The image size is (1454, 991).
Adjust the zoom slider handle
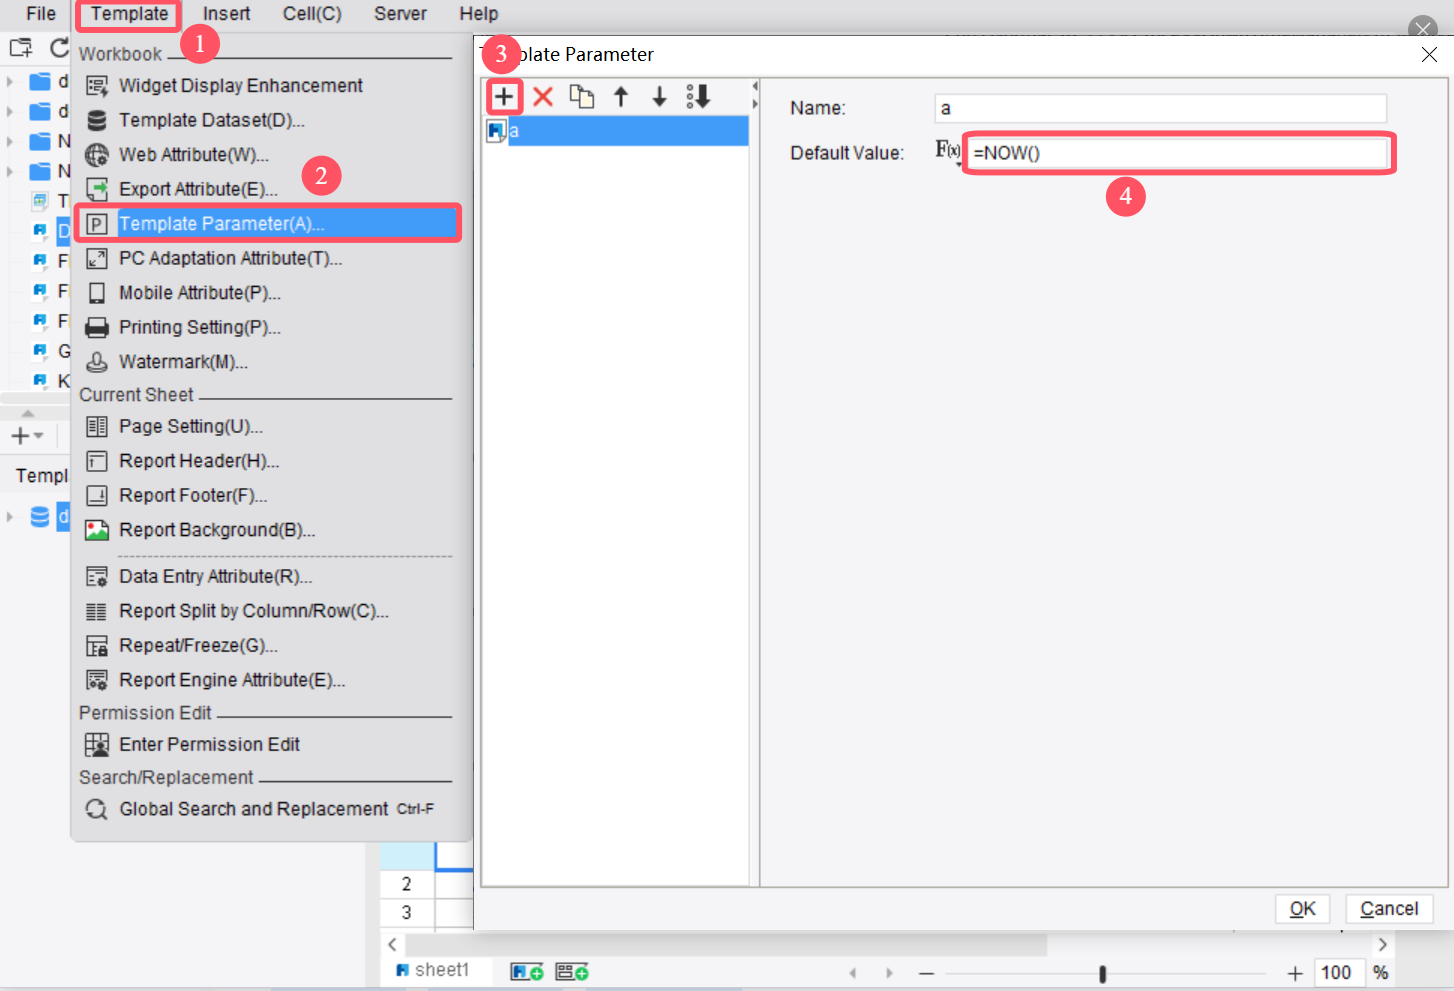[1102, 973]
